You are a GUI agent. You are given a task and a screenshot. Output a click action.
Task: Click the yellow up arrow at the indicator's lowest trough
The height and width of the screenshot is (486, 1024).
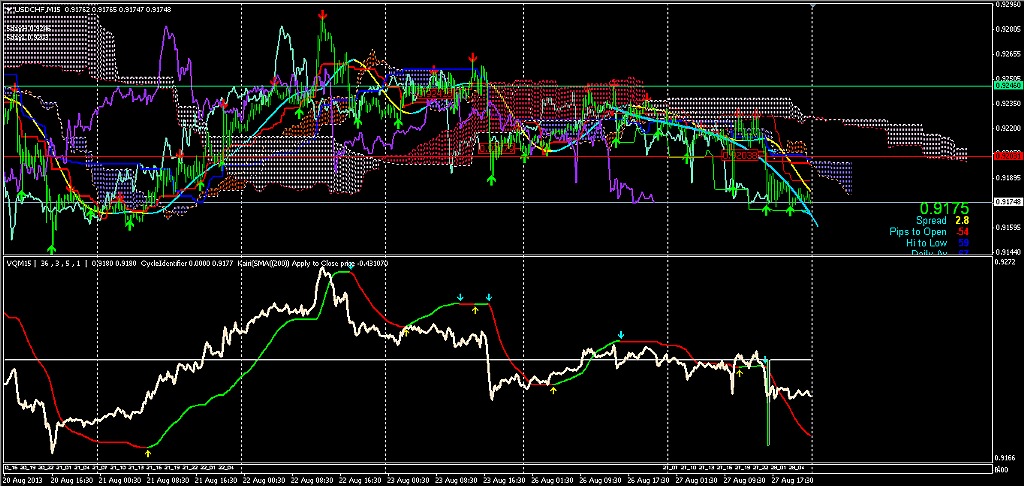click(x=148, y=451)
